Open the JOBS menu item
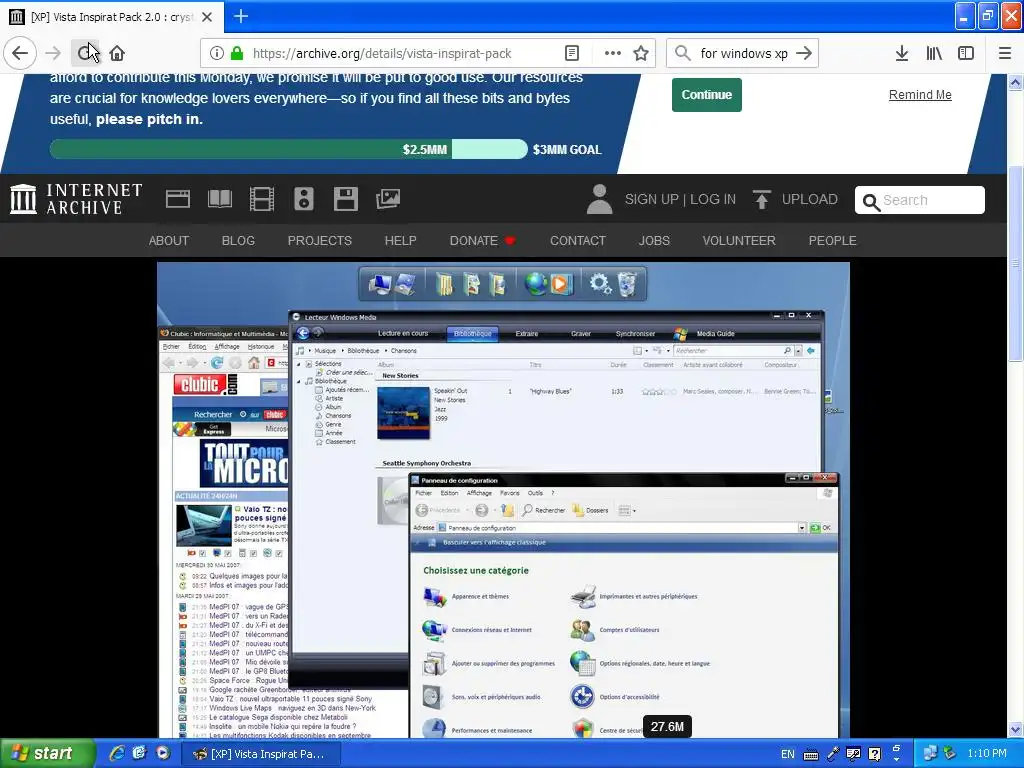Screen dimensions: 1024x768 coord(654,240)
